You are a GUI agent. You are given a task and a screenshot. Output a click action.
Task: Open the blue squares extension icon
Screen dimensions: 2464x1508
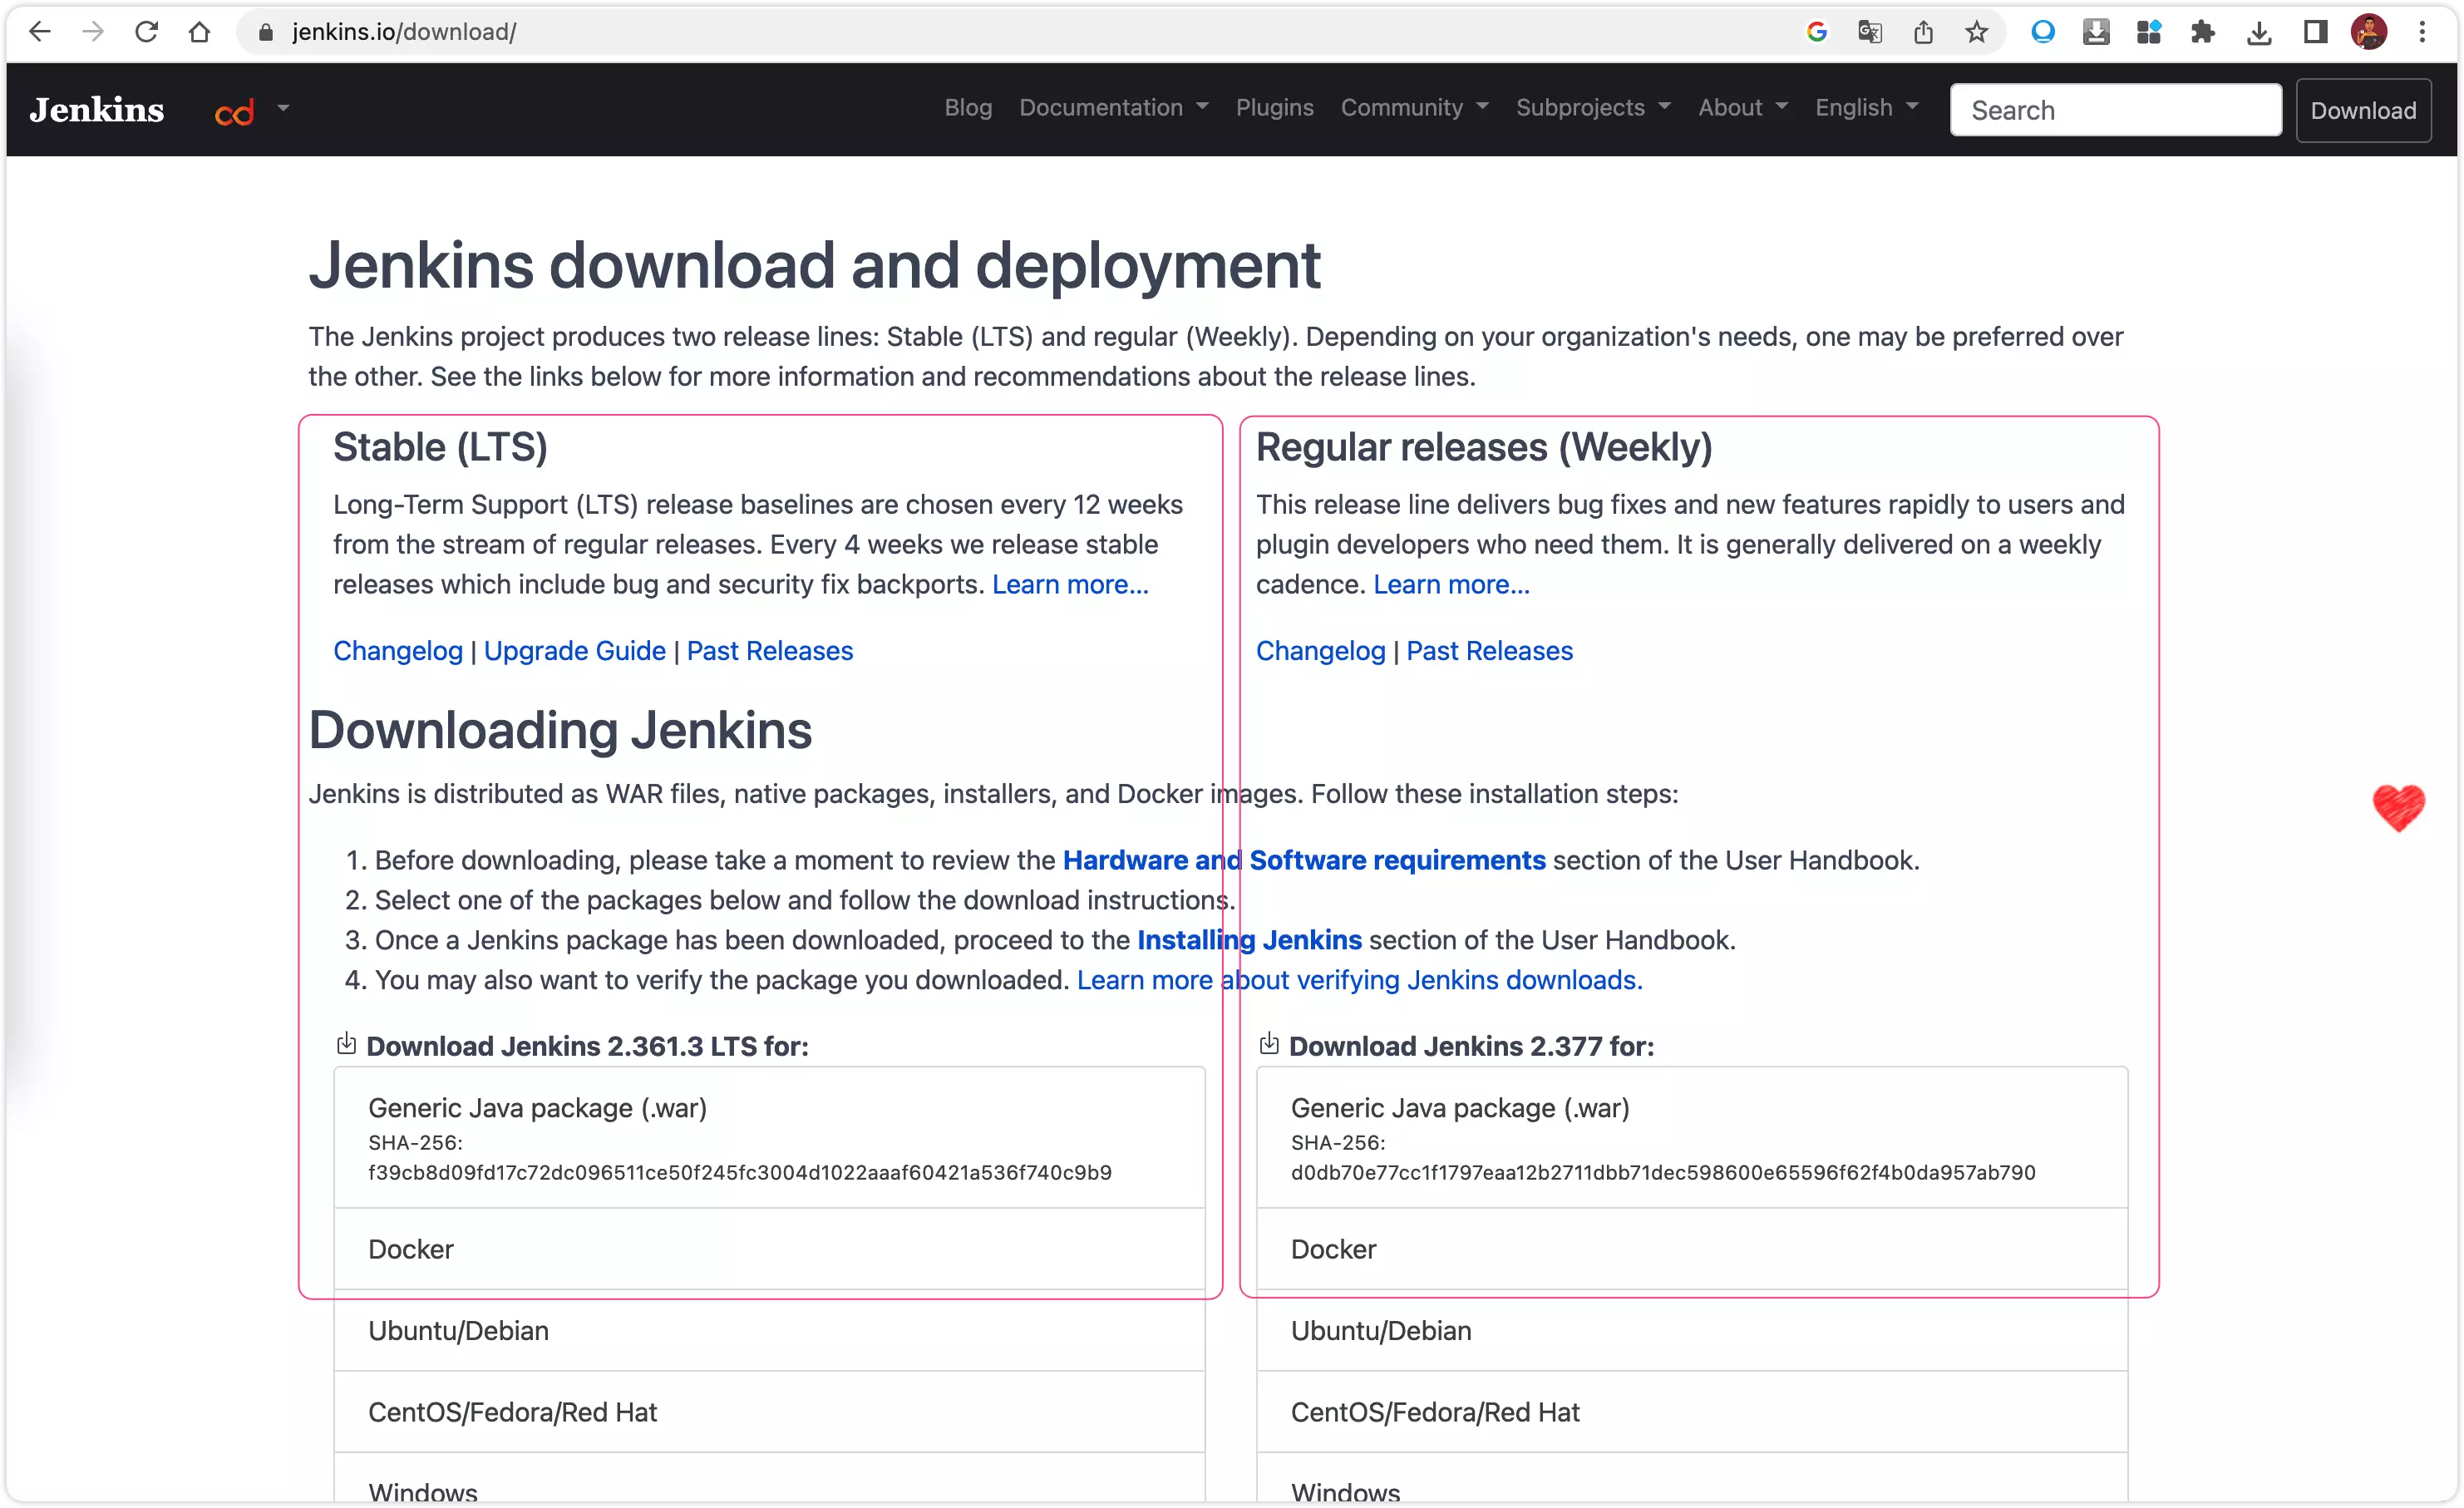coord(2149,32)
